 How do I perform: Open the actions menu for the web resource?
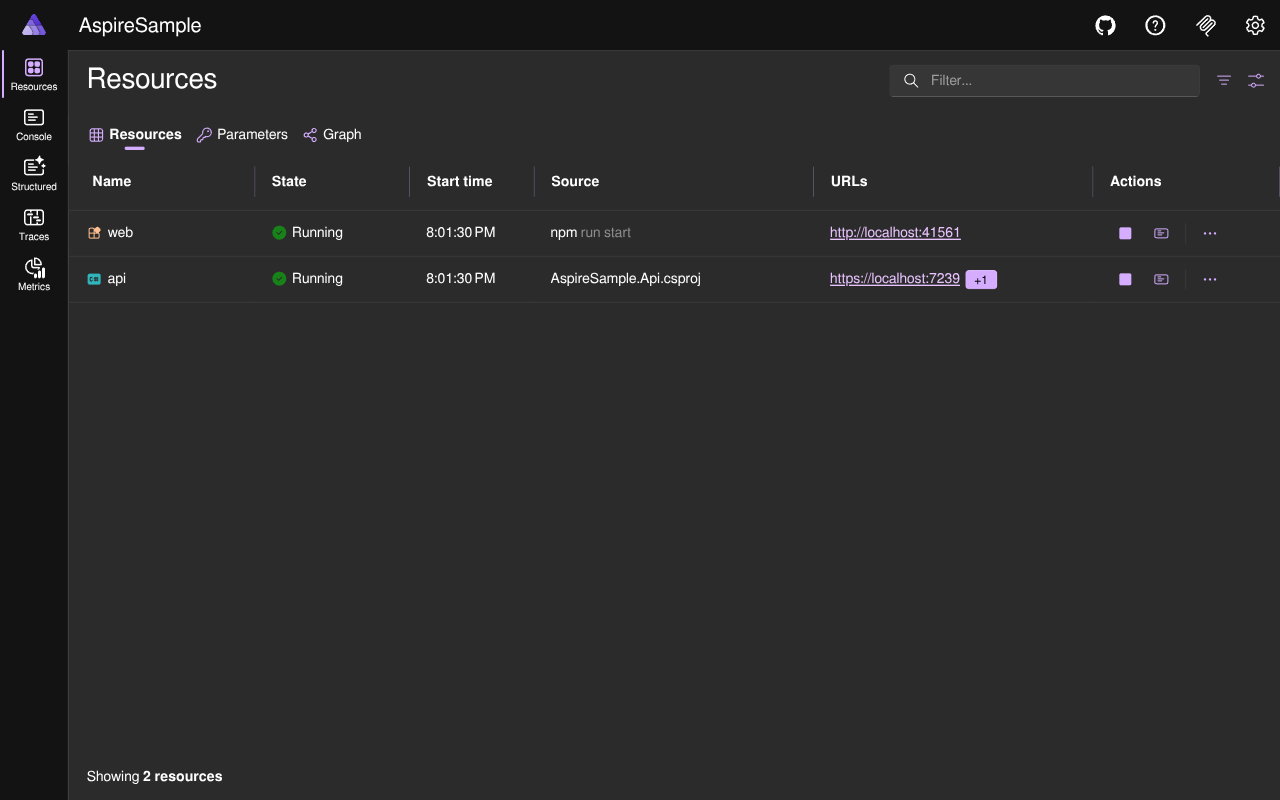[1210, 233]
